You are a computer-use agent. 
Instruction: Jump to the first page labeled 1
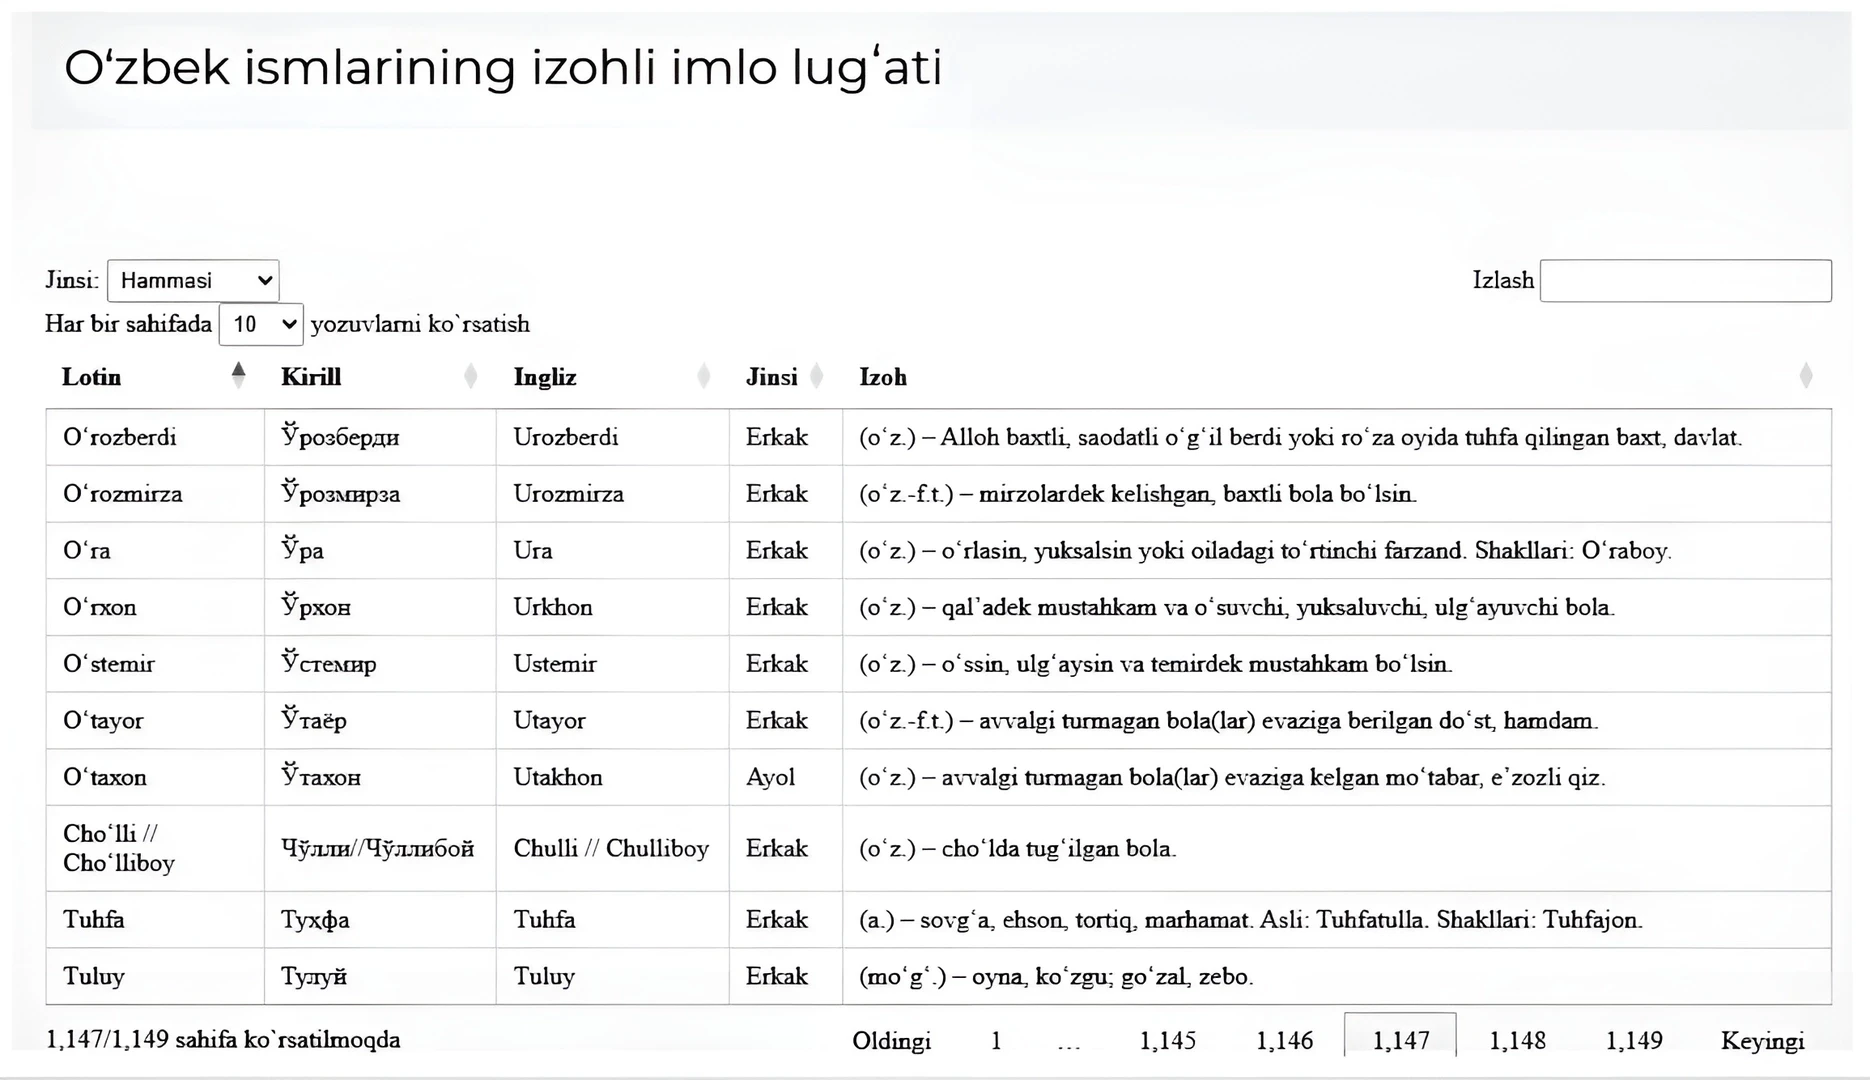(995, 1040)
